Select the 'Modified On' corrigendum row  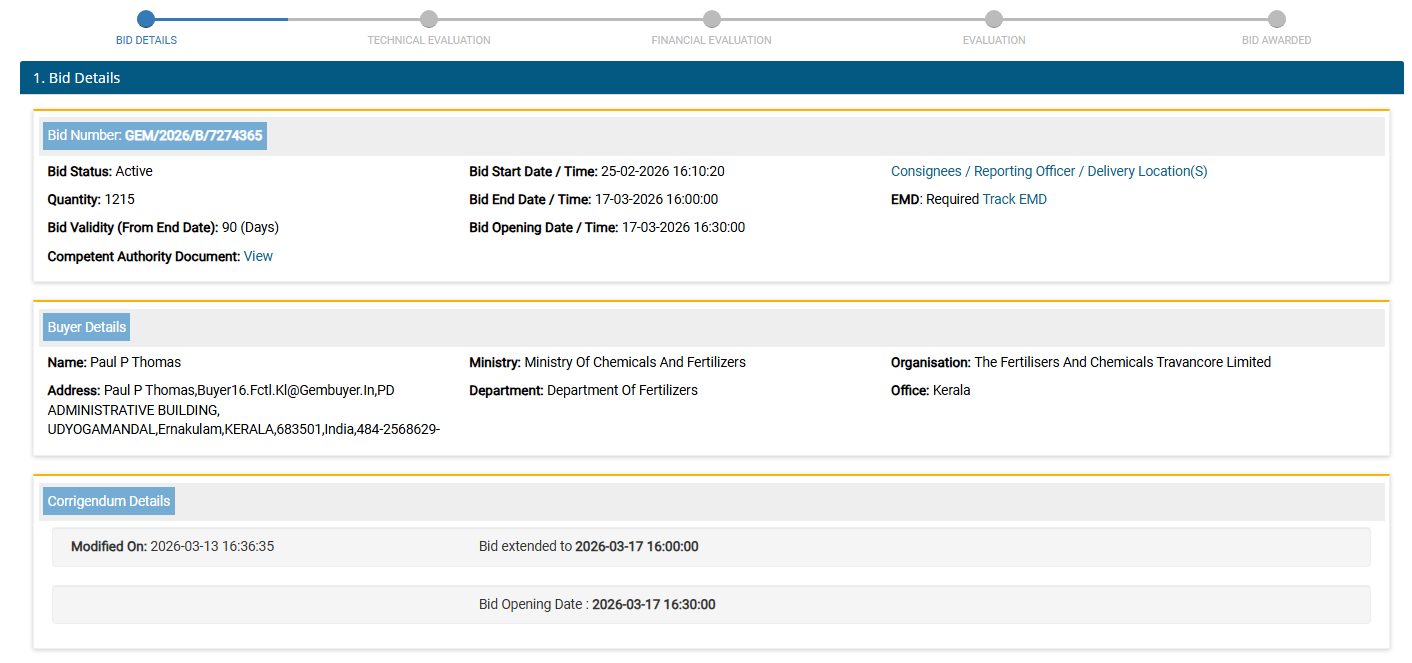[711, 547]
